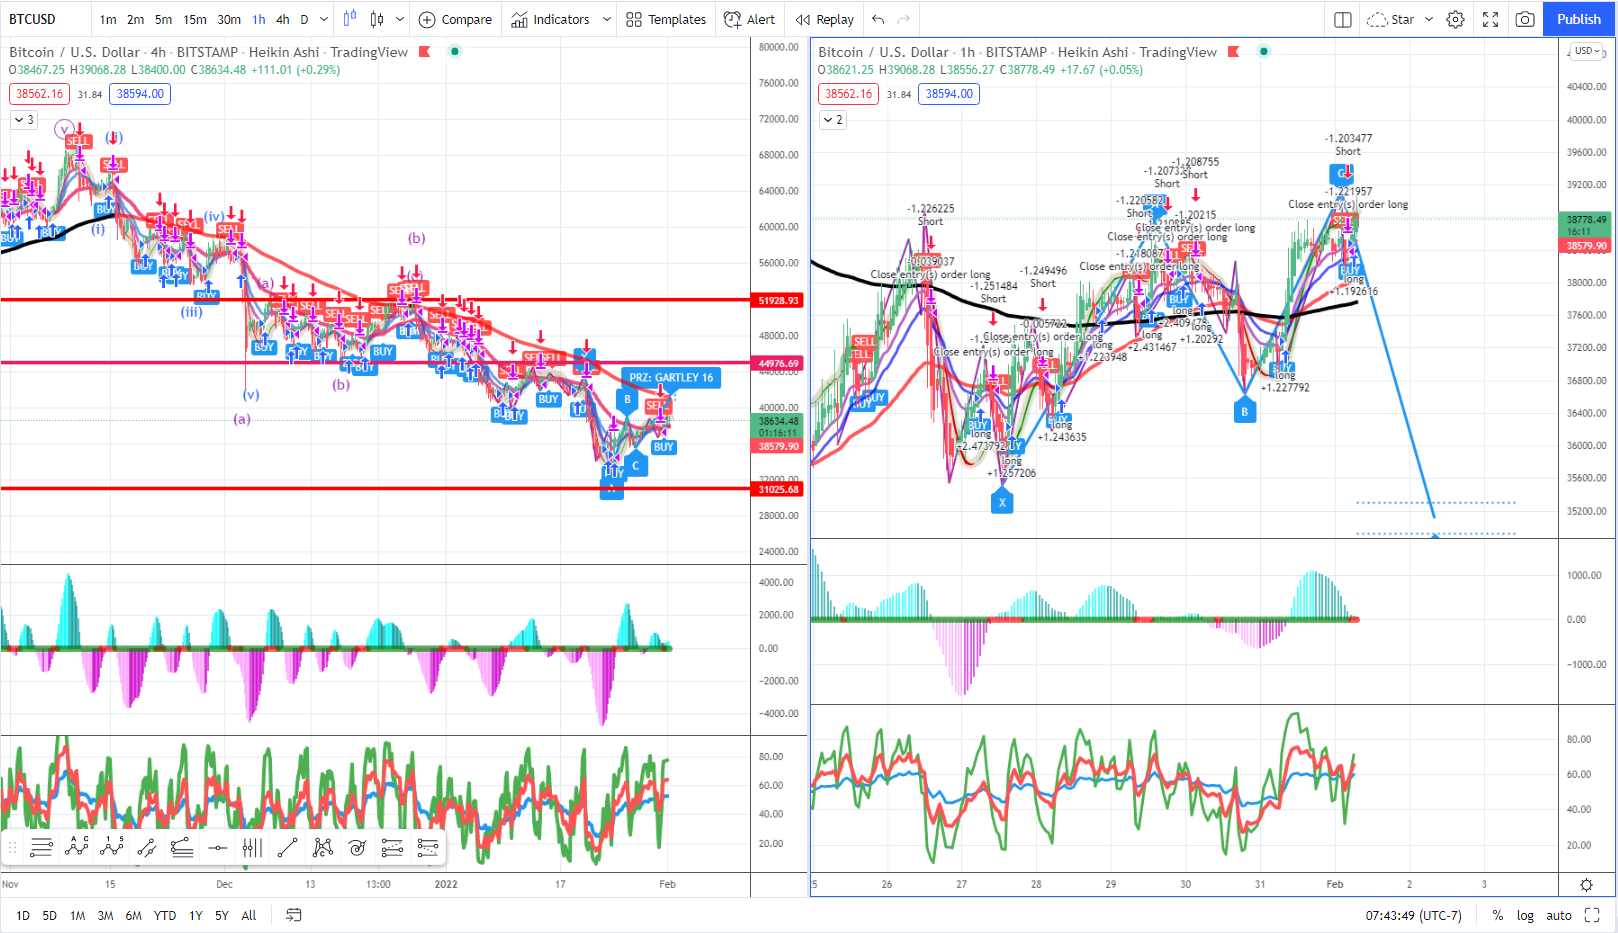Click the redo arrow

coord(904,19)
